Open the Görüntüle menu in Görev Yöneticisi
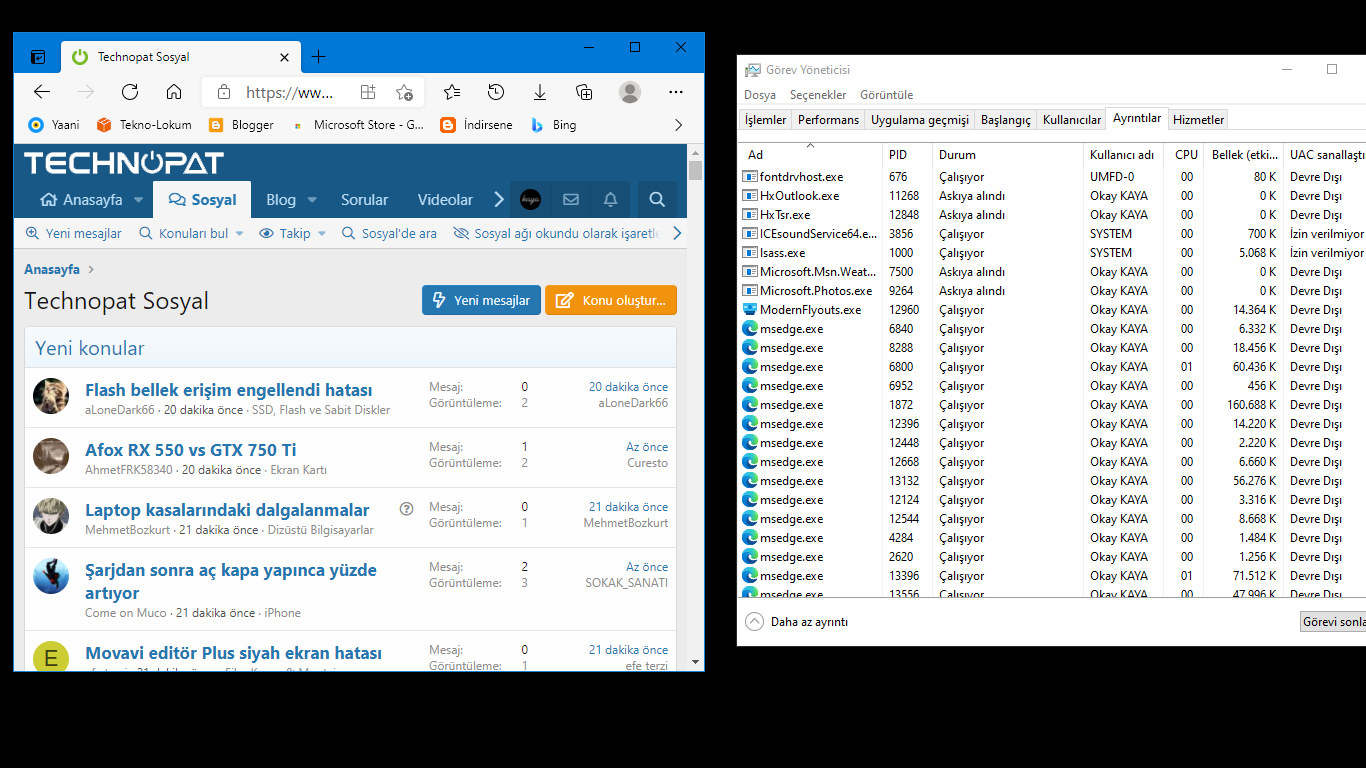The width and height of the screenshot is (1366, 768). coord(887,95)
